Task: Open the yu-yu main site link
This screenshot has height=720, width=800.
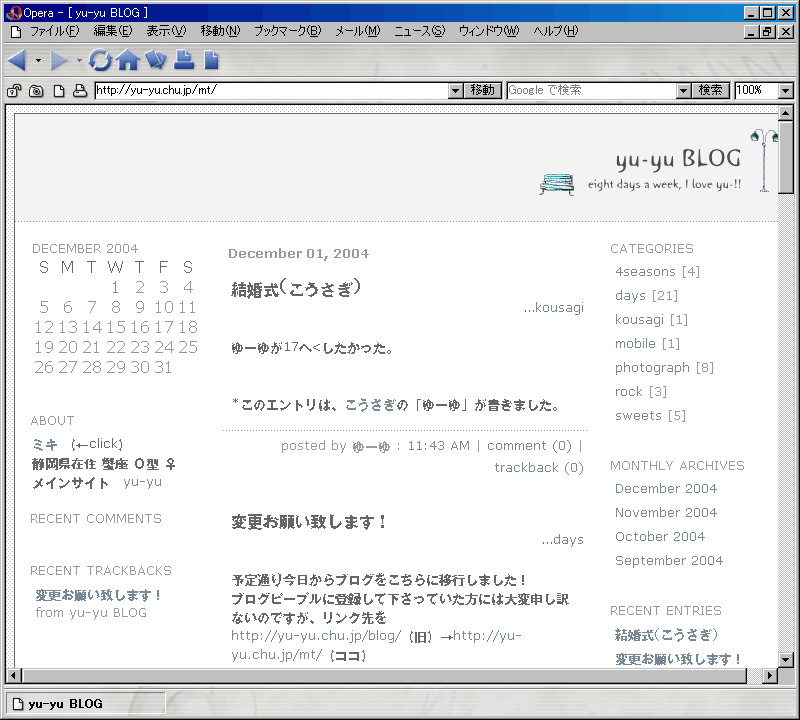Action: click(142, 482)
